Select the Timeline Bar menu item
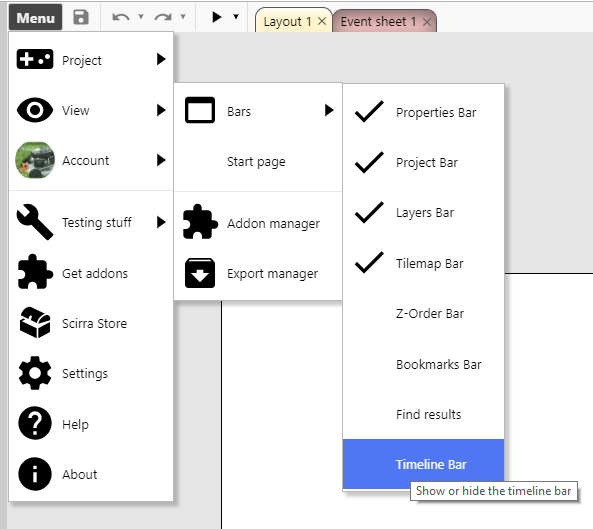593x529 pixels. pos(423,464)
